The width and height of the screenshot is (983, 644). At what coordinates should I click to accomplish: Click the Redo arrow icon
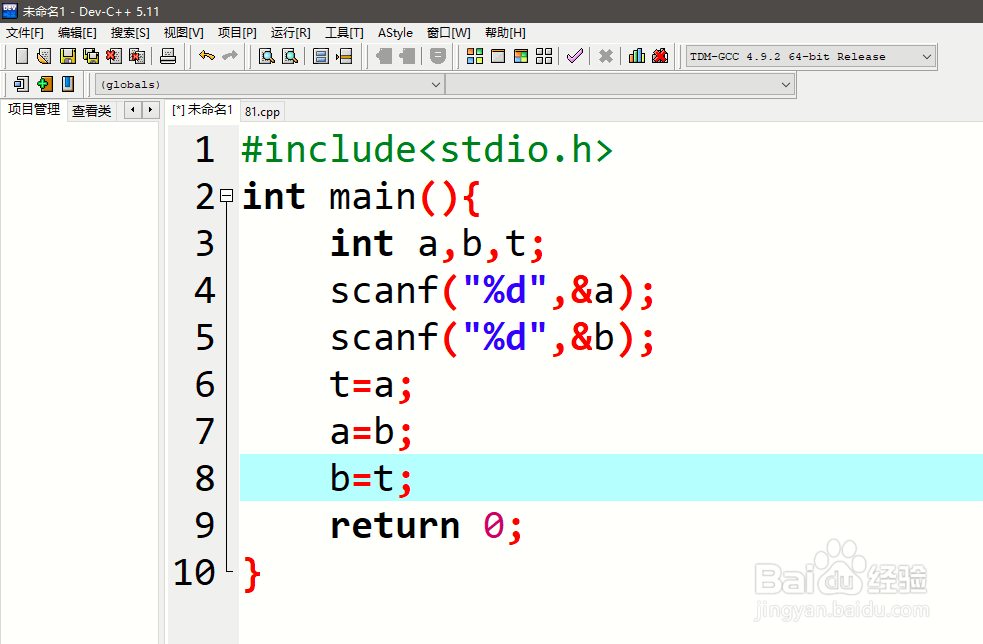[x=230, y=56]
